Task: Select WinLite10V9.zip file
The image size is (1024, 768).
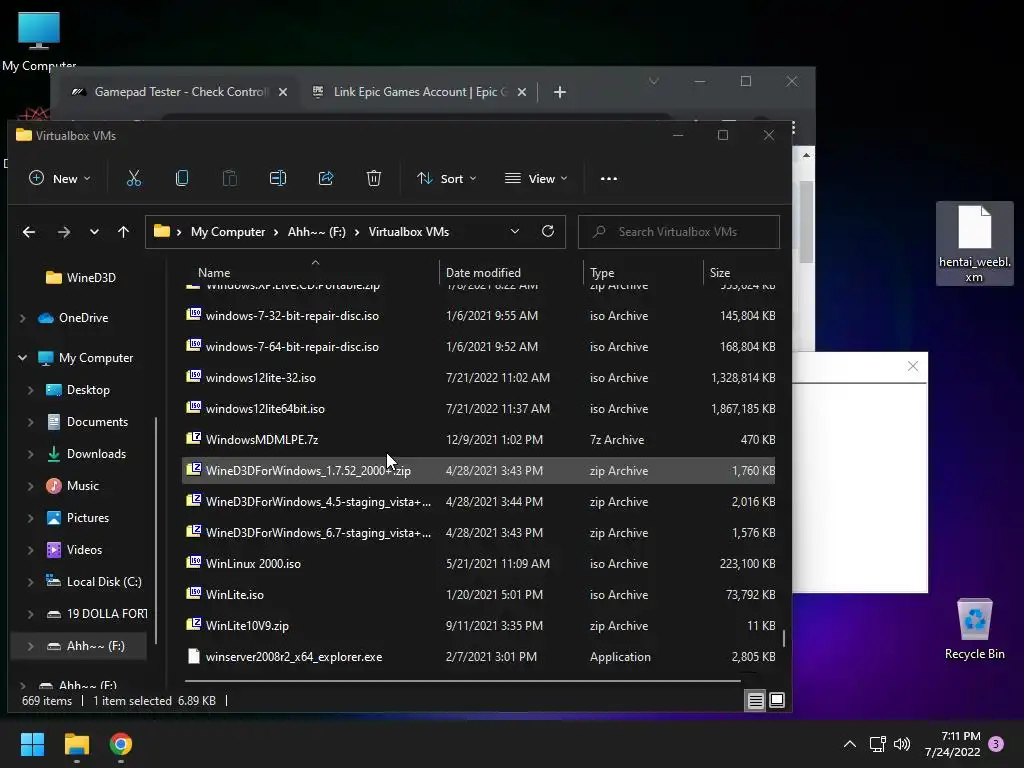Action: 478,626
